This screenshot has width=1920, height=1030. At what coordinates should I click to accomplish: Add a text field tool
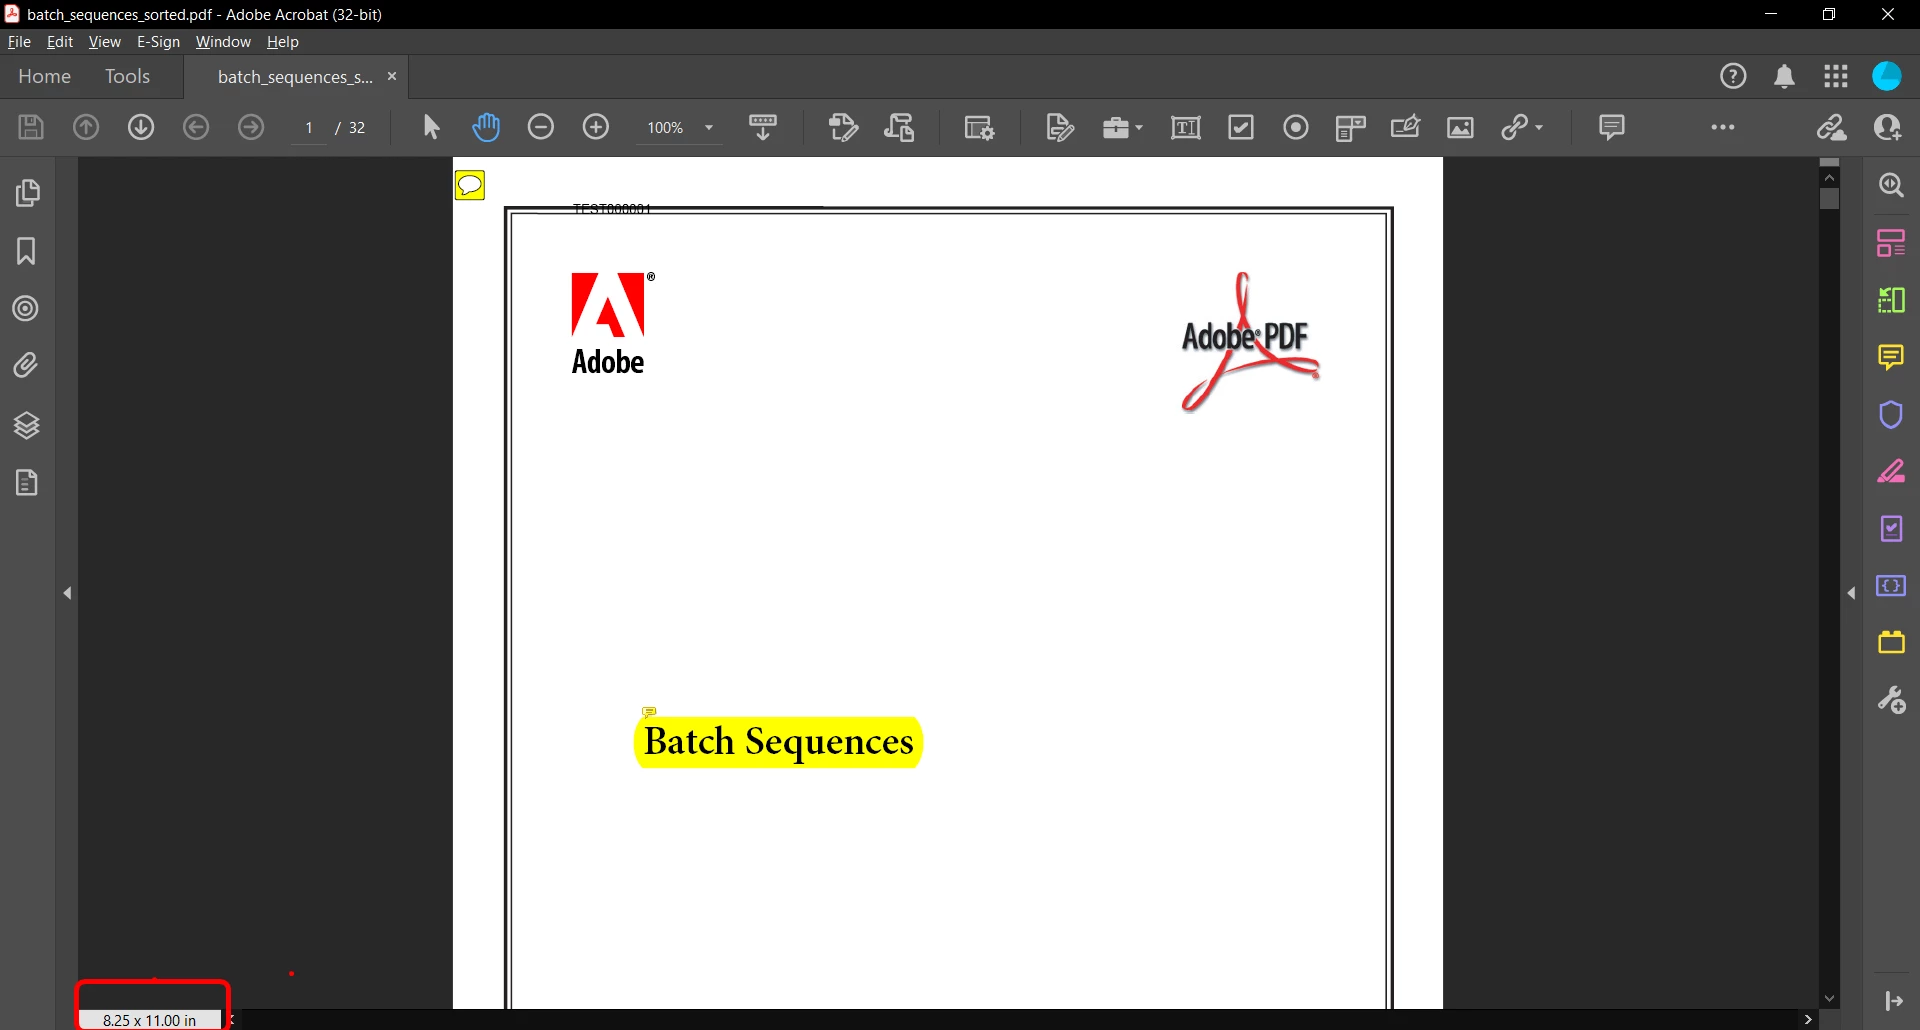[1186, 128]
